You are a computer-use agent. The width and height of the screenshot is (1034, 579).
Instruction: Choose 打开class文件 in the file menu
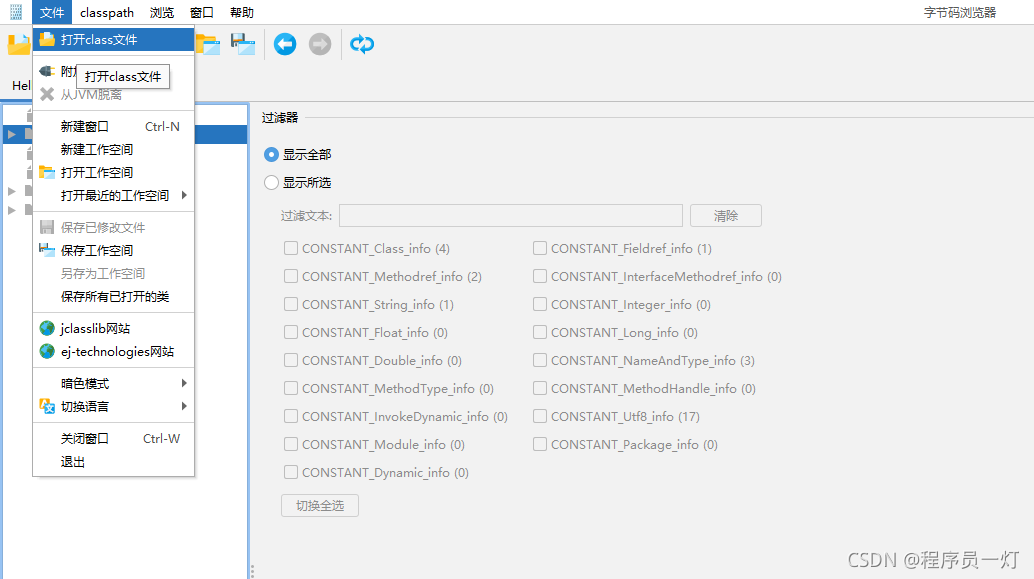[x=113, y=40]
